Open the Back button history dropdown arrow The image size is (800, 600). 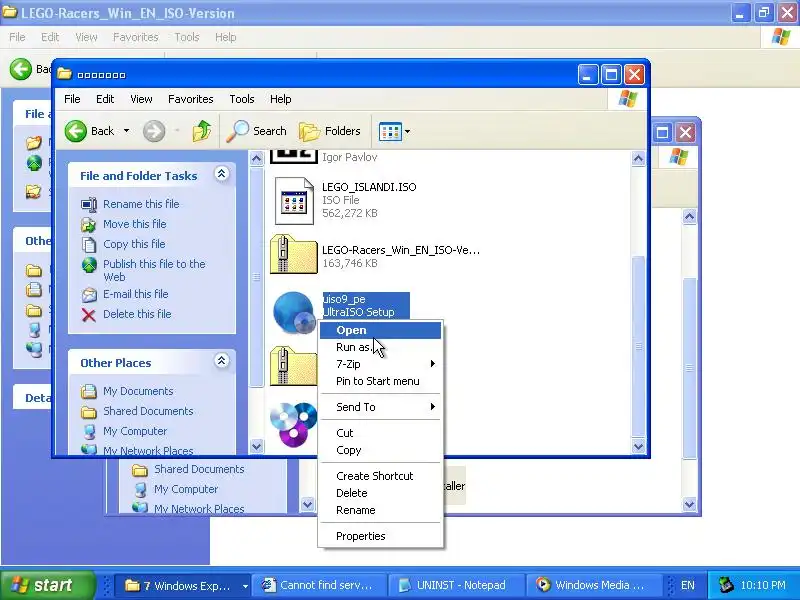126,131
